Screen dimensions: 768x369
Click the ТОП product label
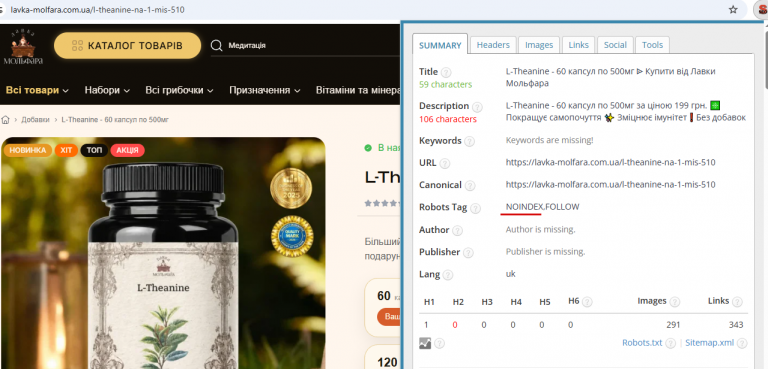[x=94, y=150]
